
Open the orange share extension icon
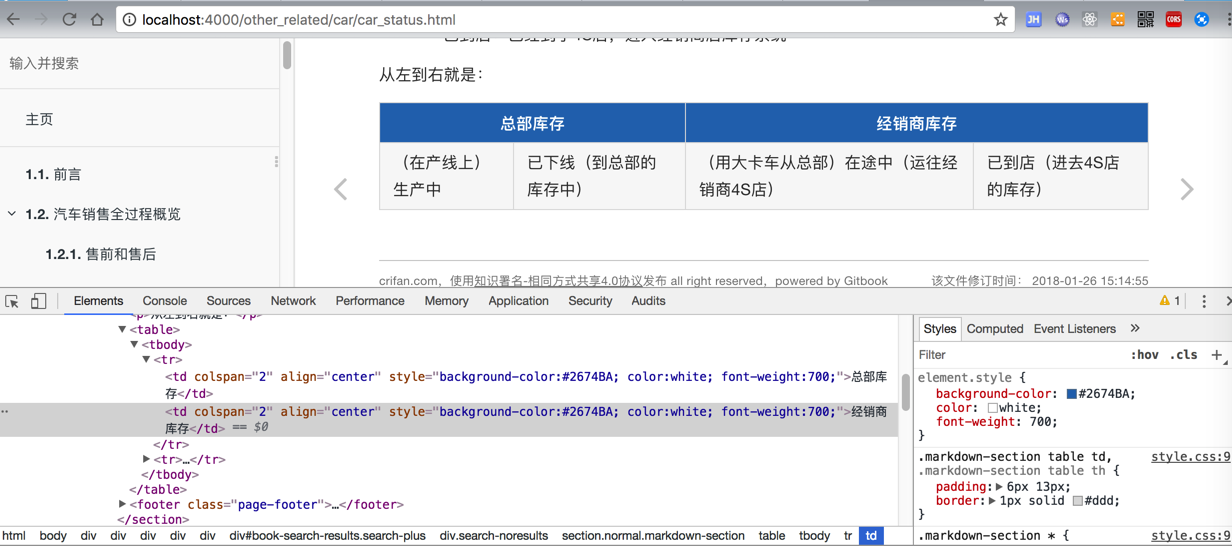pyautogui.click(x=1118, y=19)
